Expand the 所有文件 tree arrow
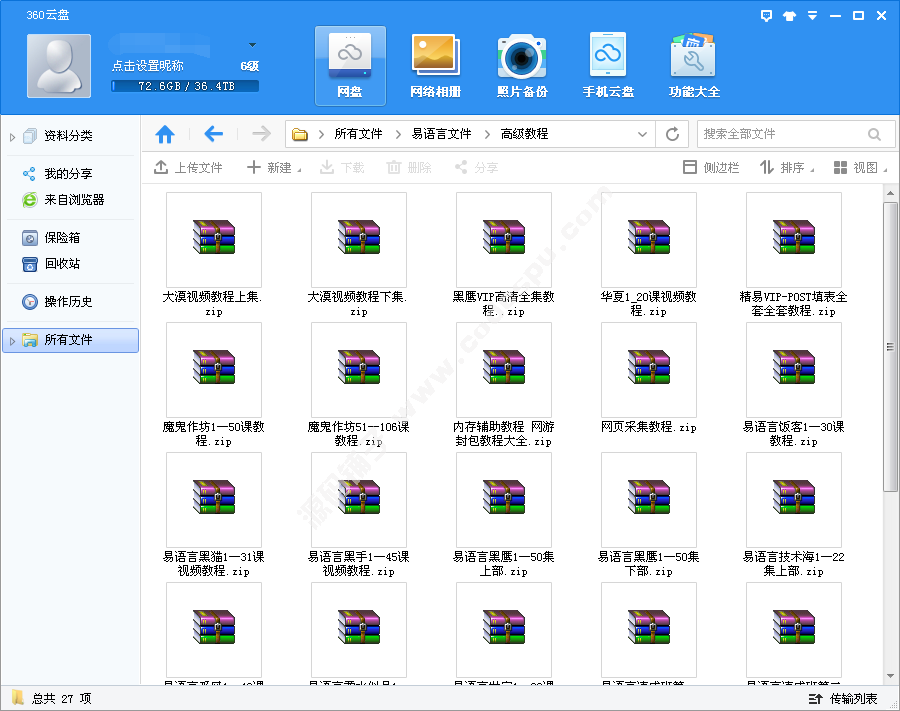 pos(12,341)
